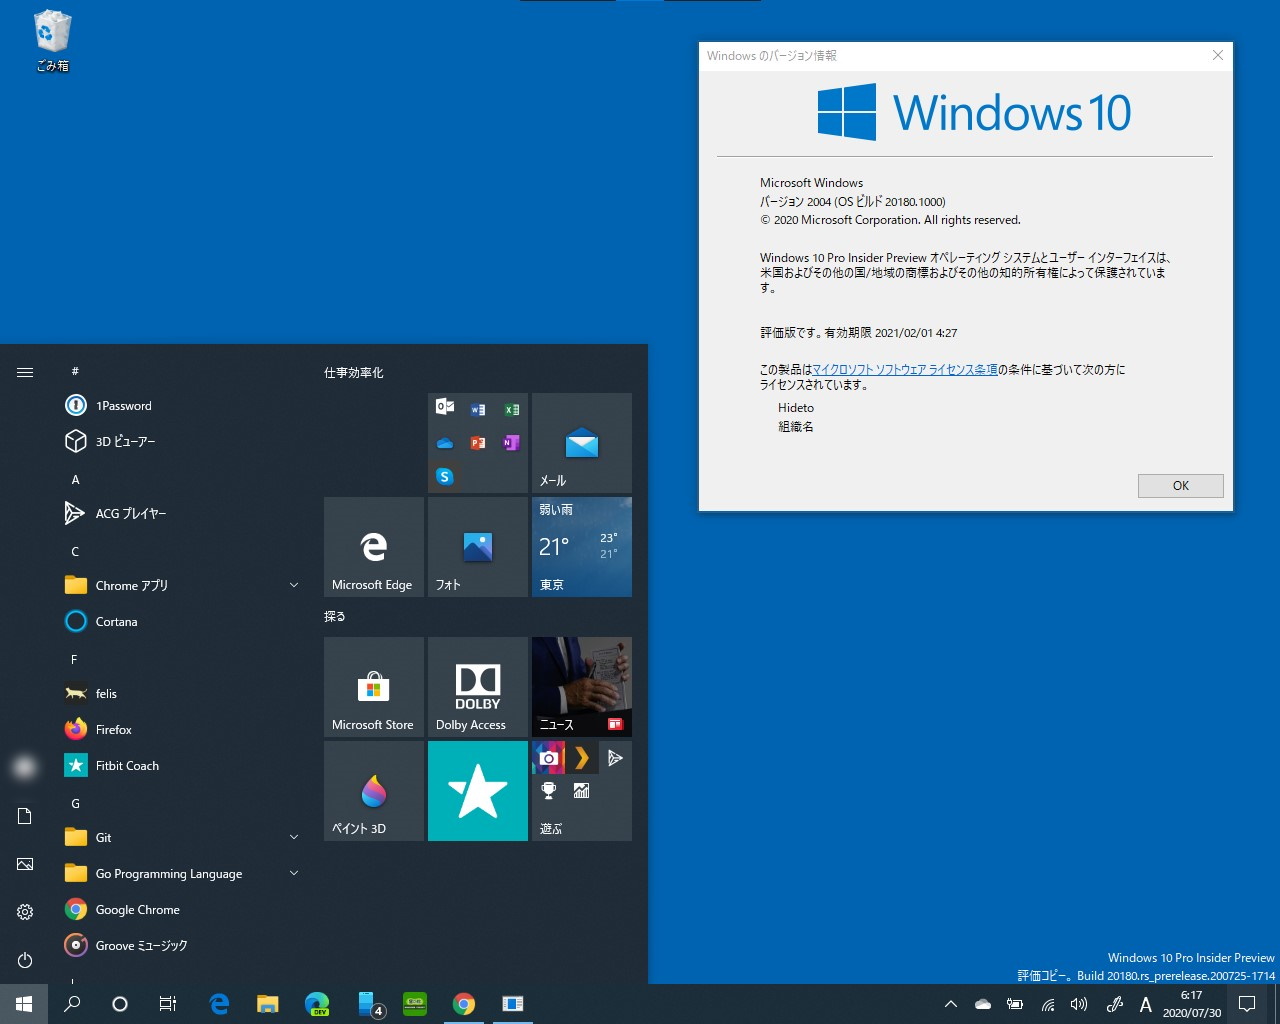The height and width of the screenshot is (1024, 1280).
Task: Open the メール tile in Start menu
Action: coord(581,443)
